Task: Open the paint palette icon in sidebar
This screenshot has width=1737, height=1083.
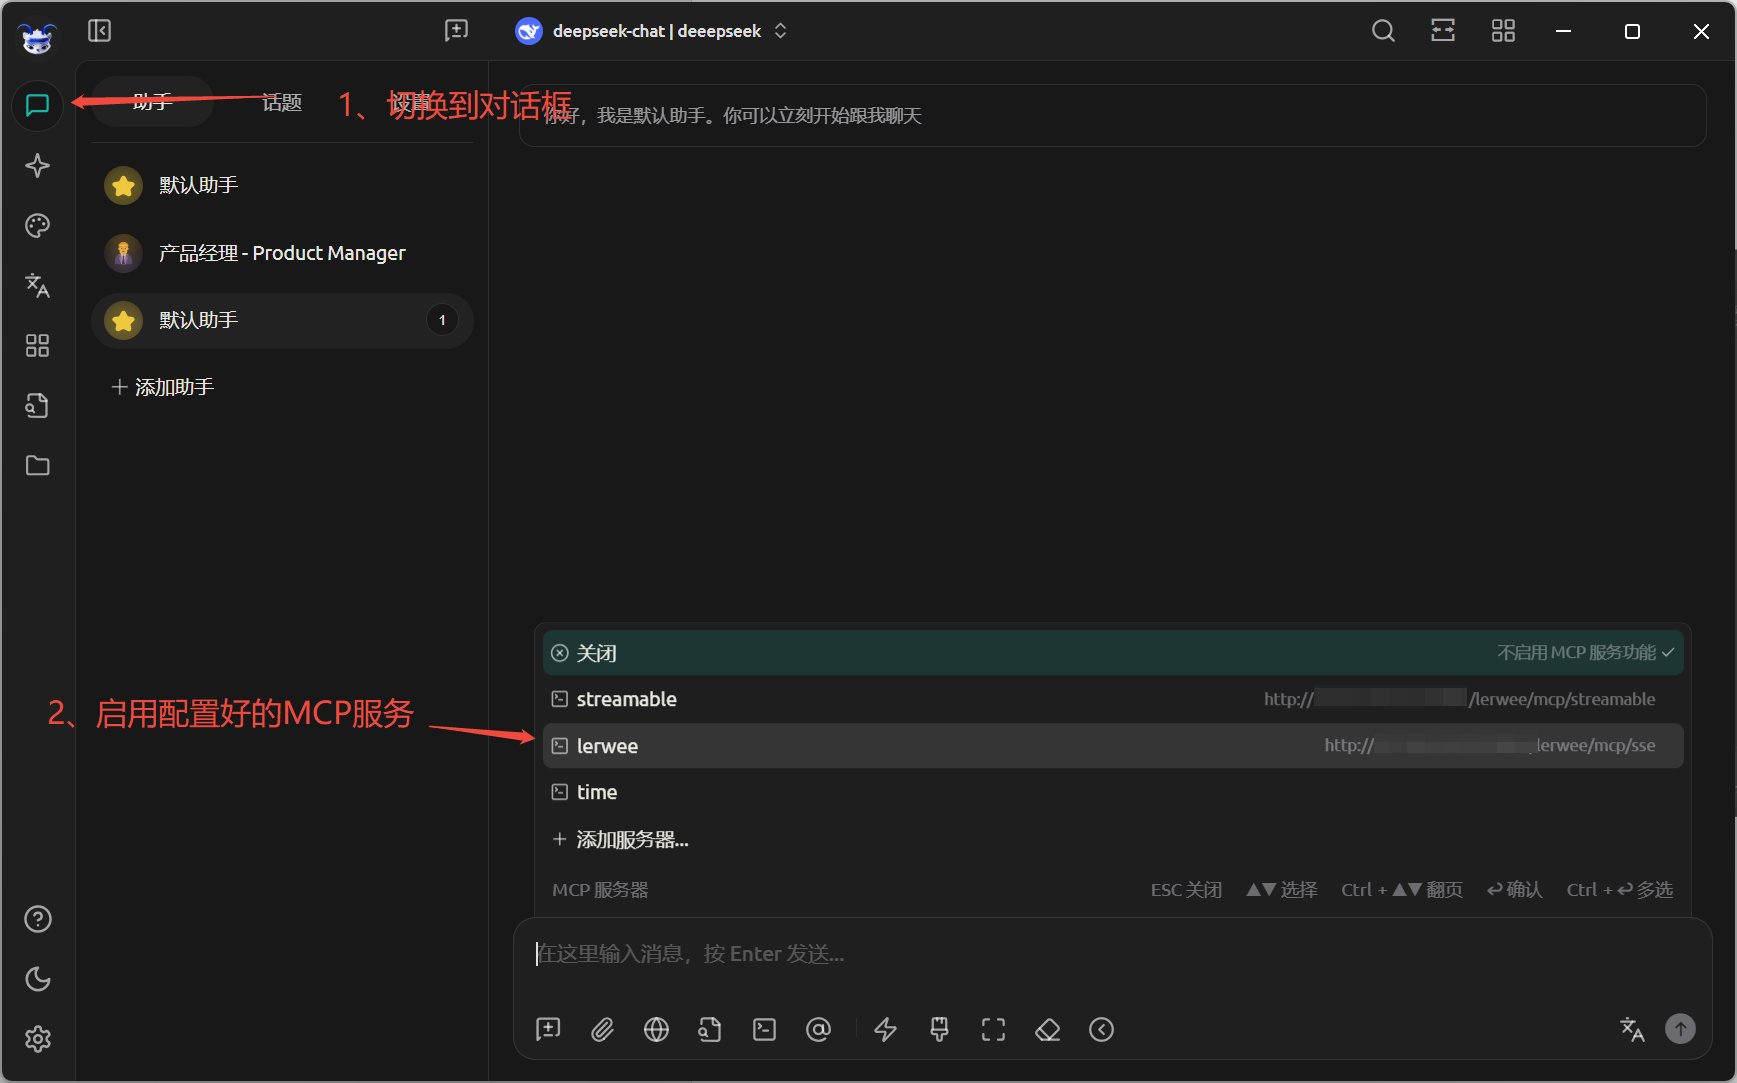Action: tap(37, 226)
